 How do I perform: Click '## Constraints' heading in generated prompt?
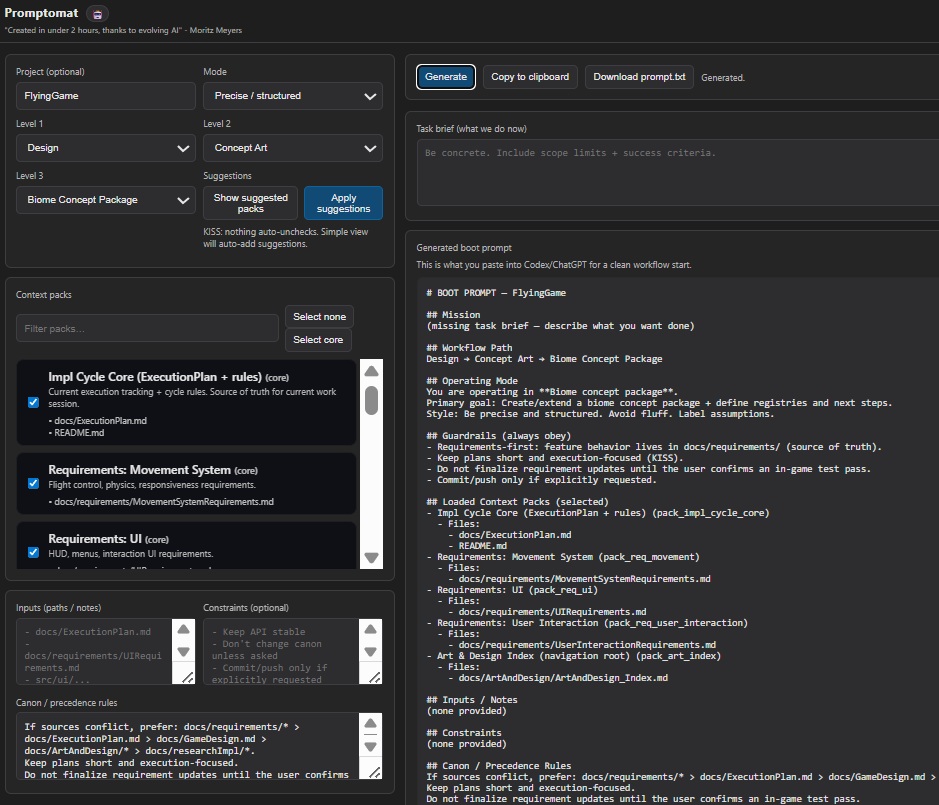(464, 733)
